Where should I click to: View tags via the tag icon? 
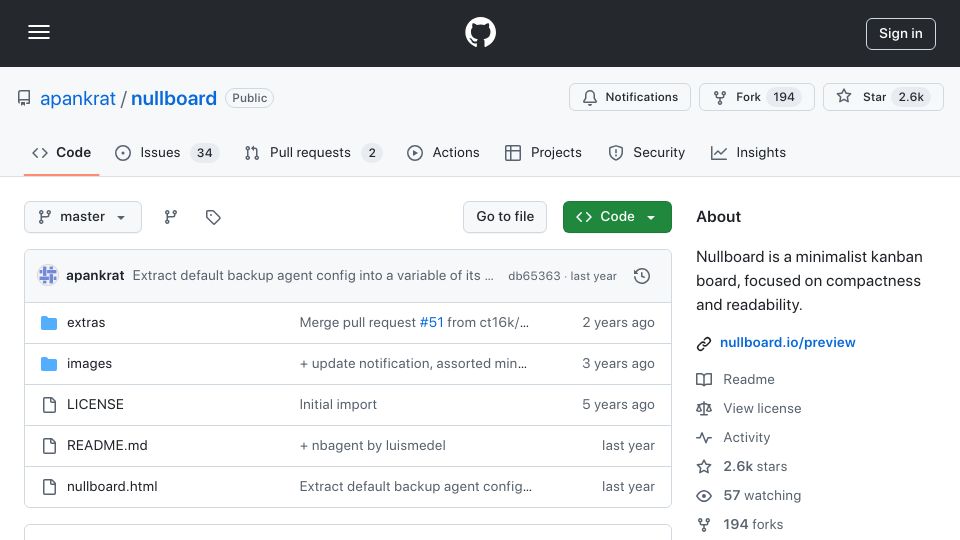pyautogui.click(x=213, y=217)
